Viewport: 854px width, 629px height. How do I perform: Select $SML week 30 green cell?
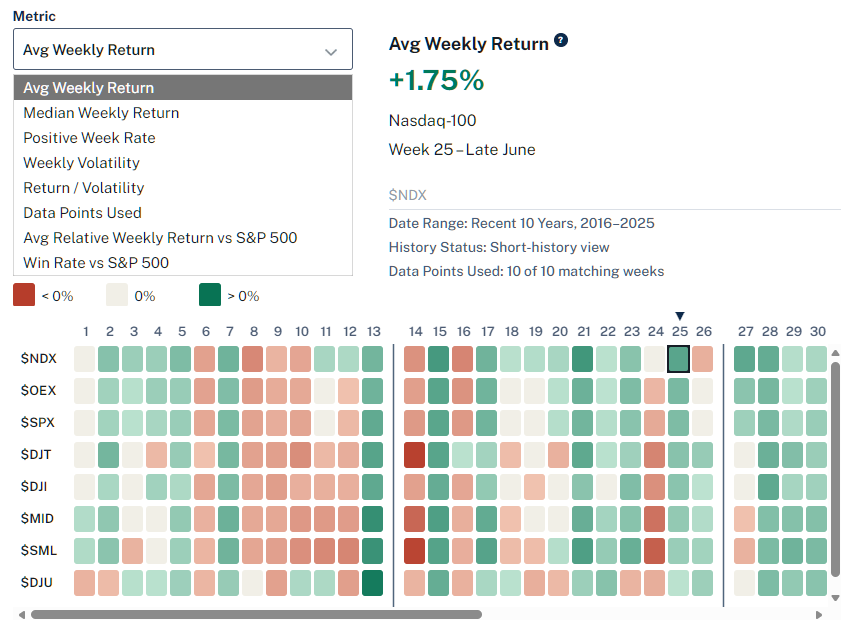pyautogui.click(x=816, y=551)
